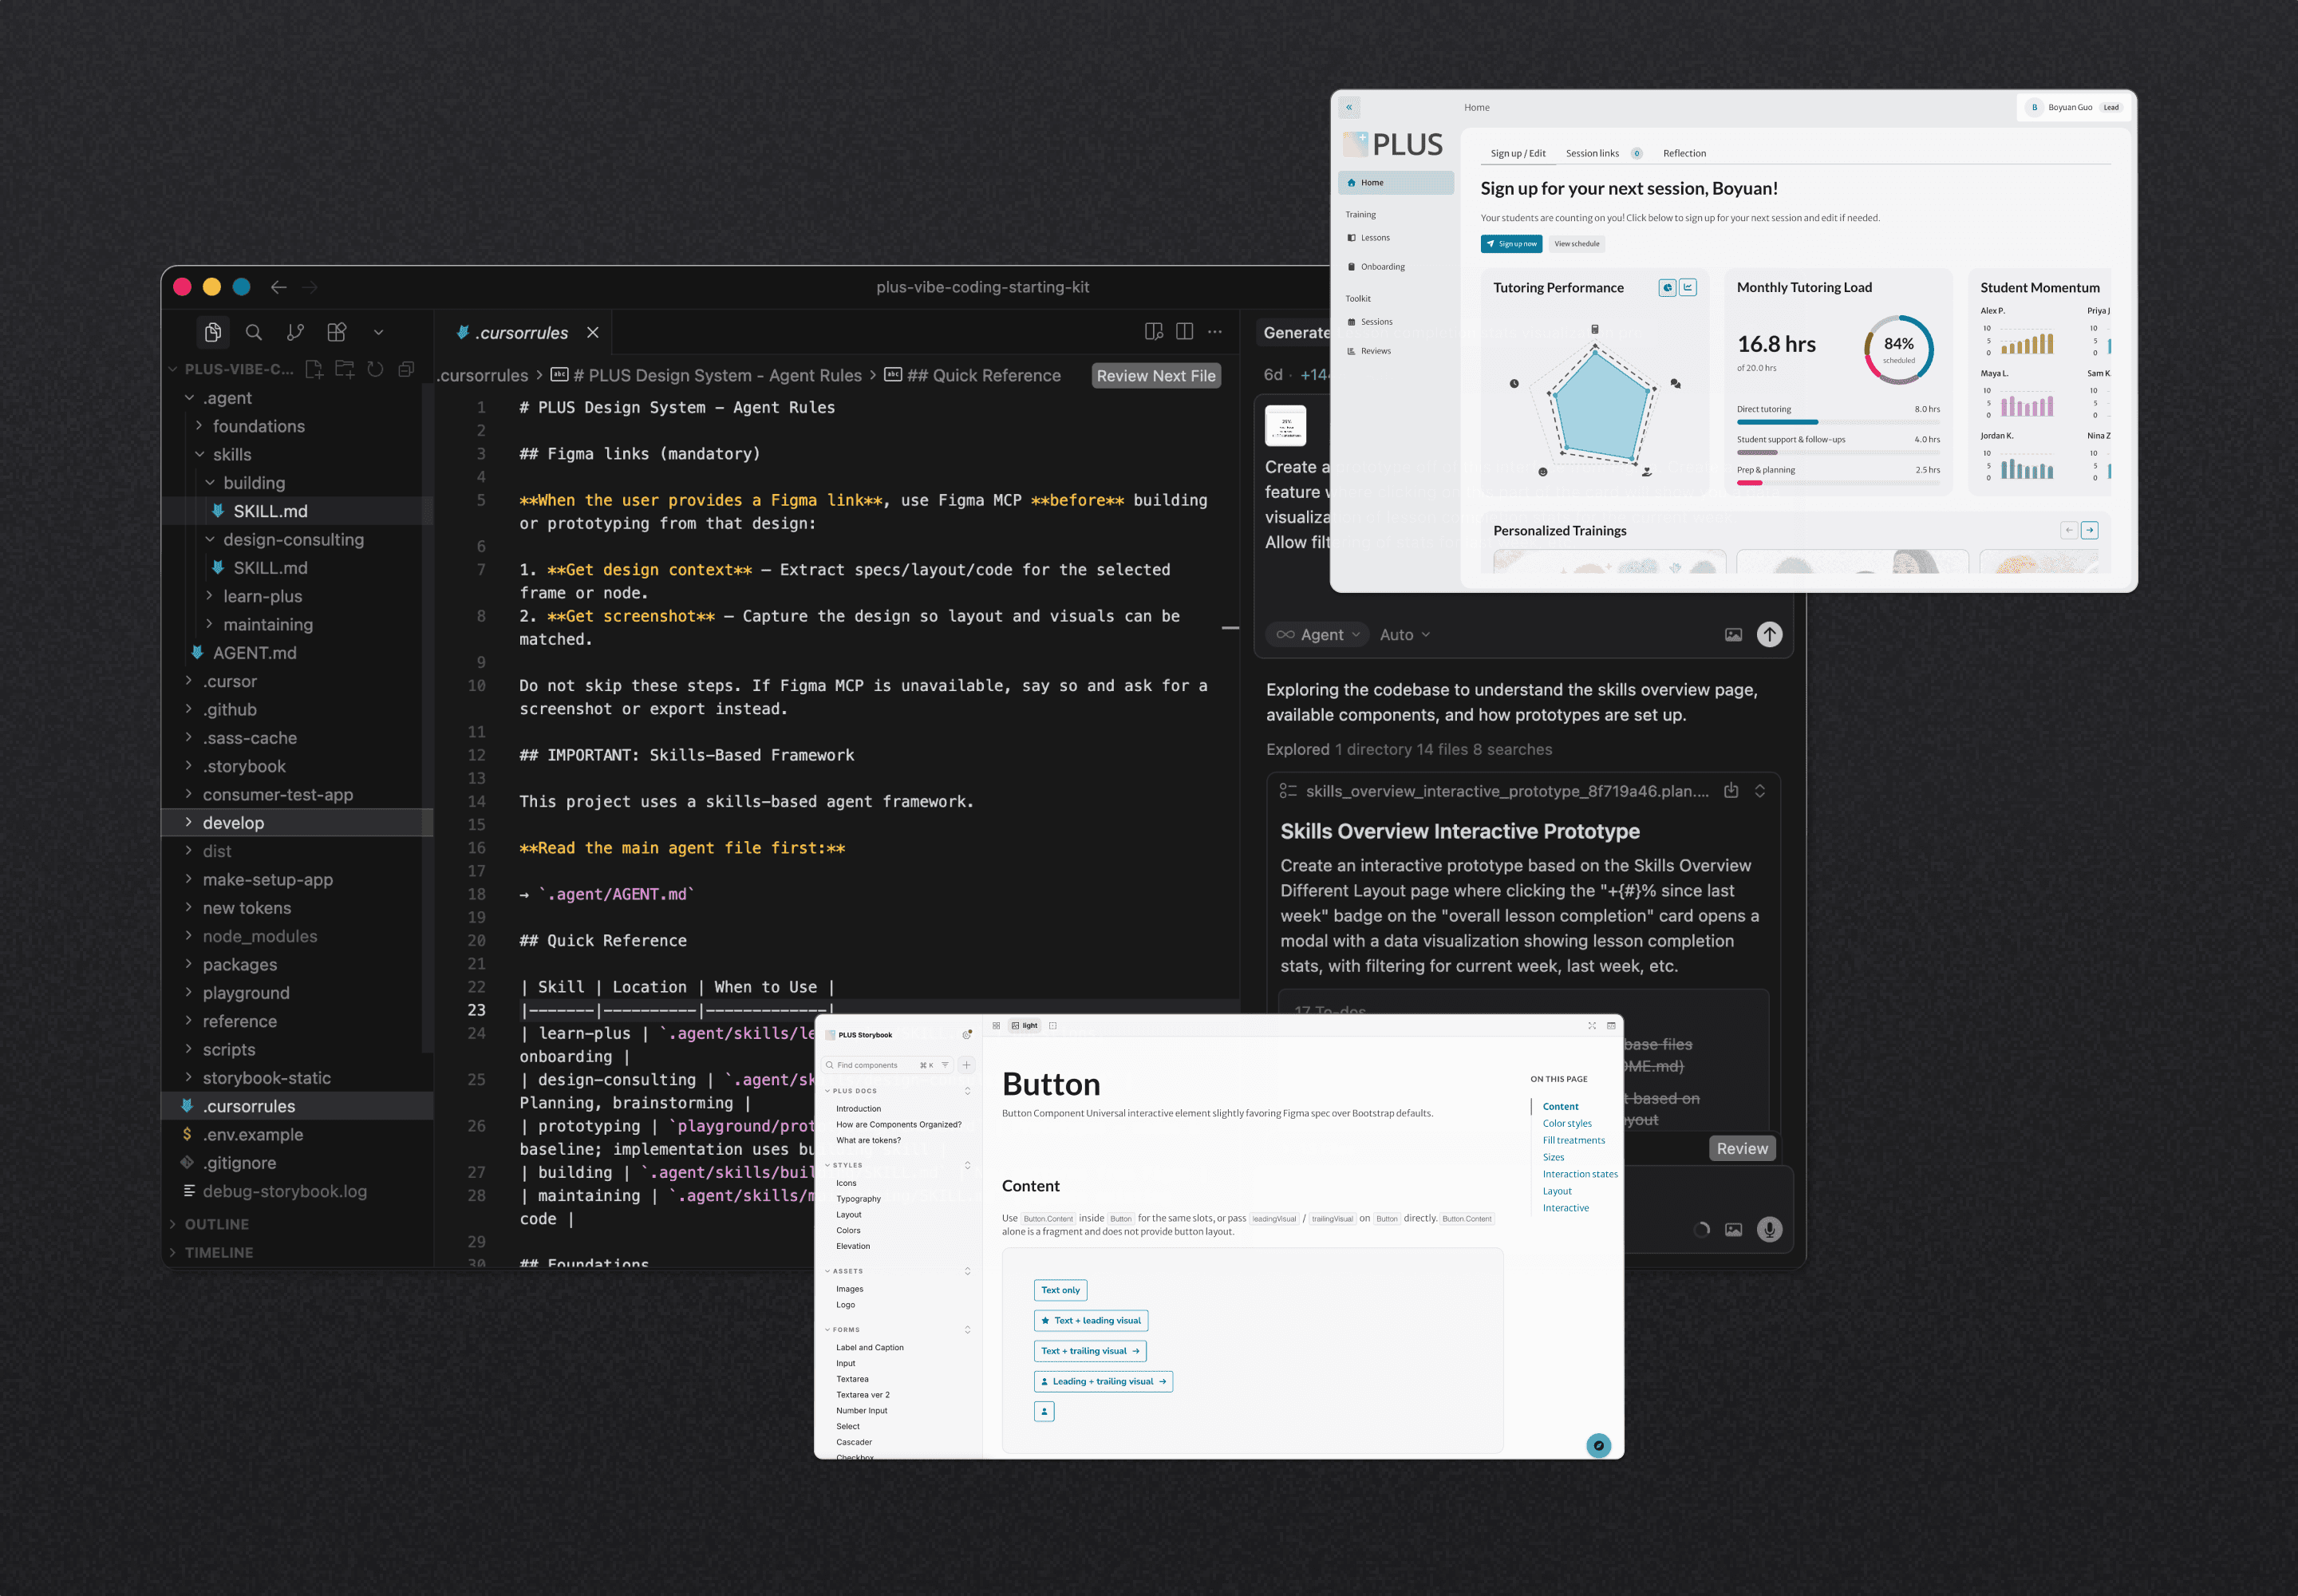Image resolution: width=2298 pixels, height=1596 pixels.
Task: Open the Search view in sidebar
Action: tap(254, 332)
